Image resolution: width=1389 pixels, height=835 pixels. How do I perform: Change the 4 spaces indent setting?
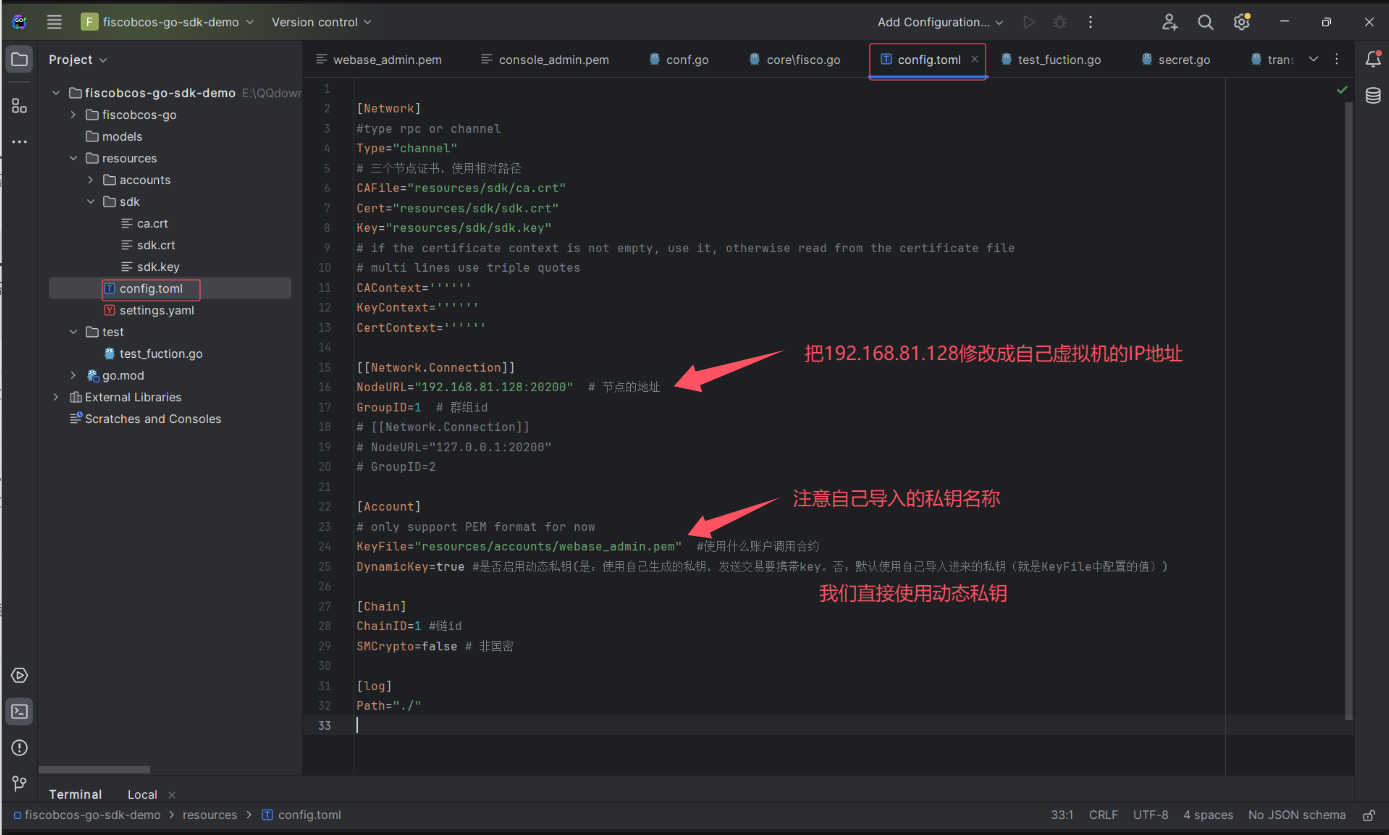click(1208, 815)
